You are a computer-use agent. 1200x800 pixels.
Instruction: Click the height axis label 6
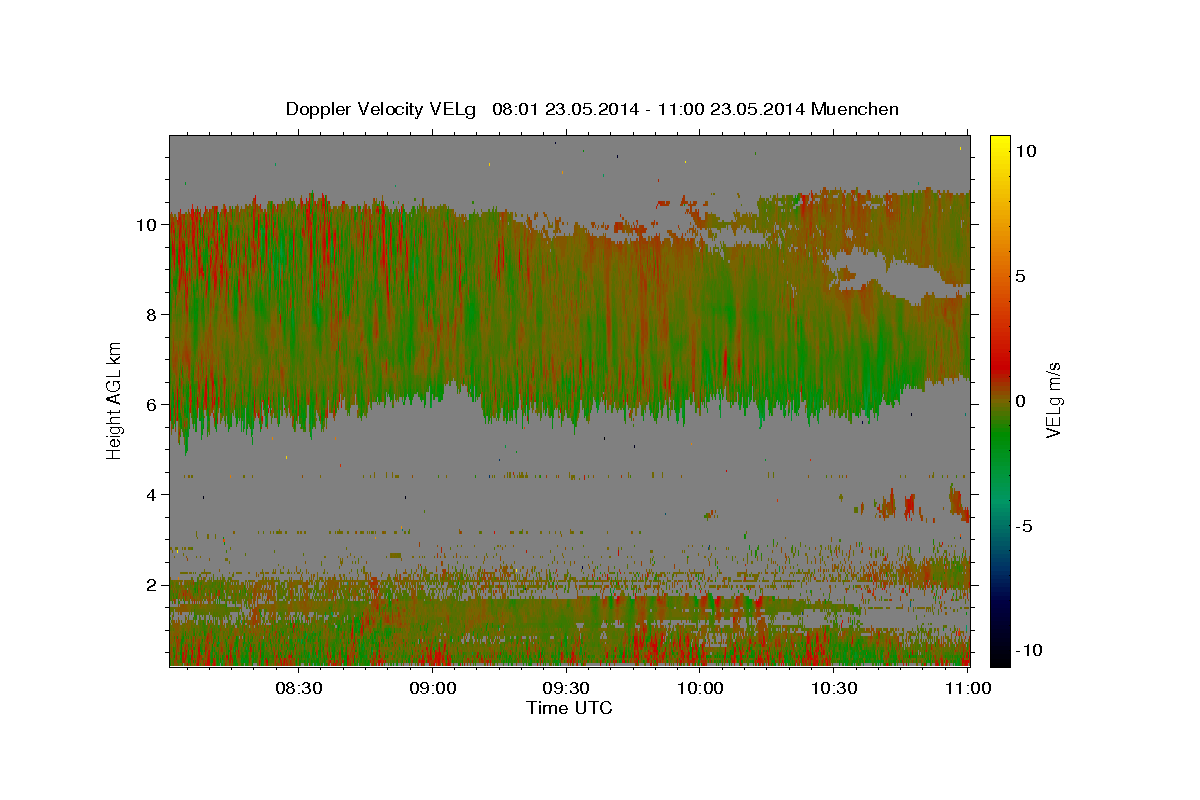tap(151, 404)
